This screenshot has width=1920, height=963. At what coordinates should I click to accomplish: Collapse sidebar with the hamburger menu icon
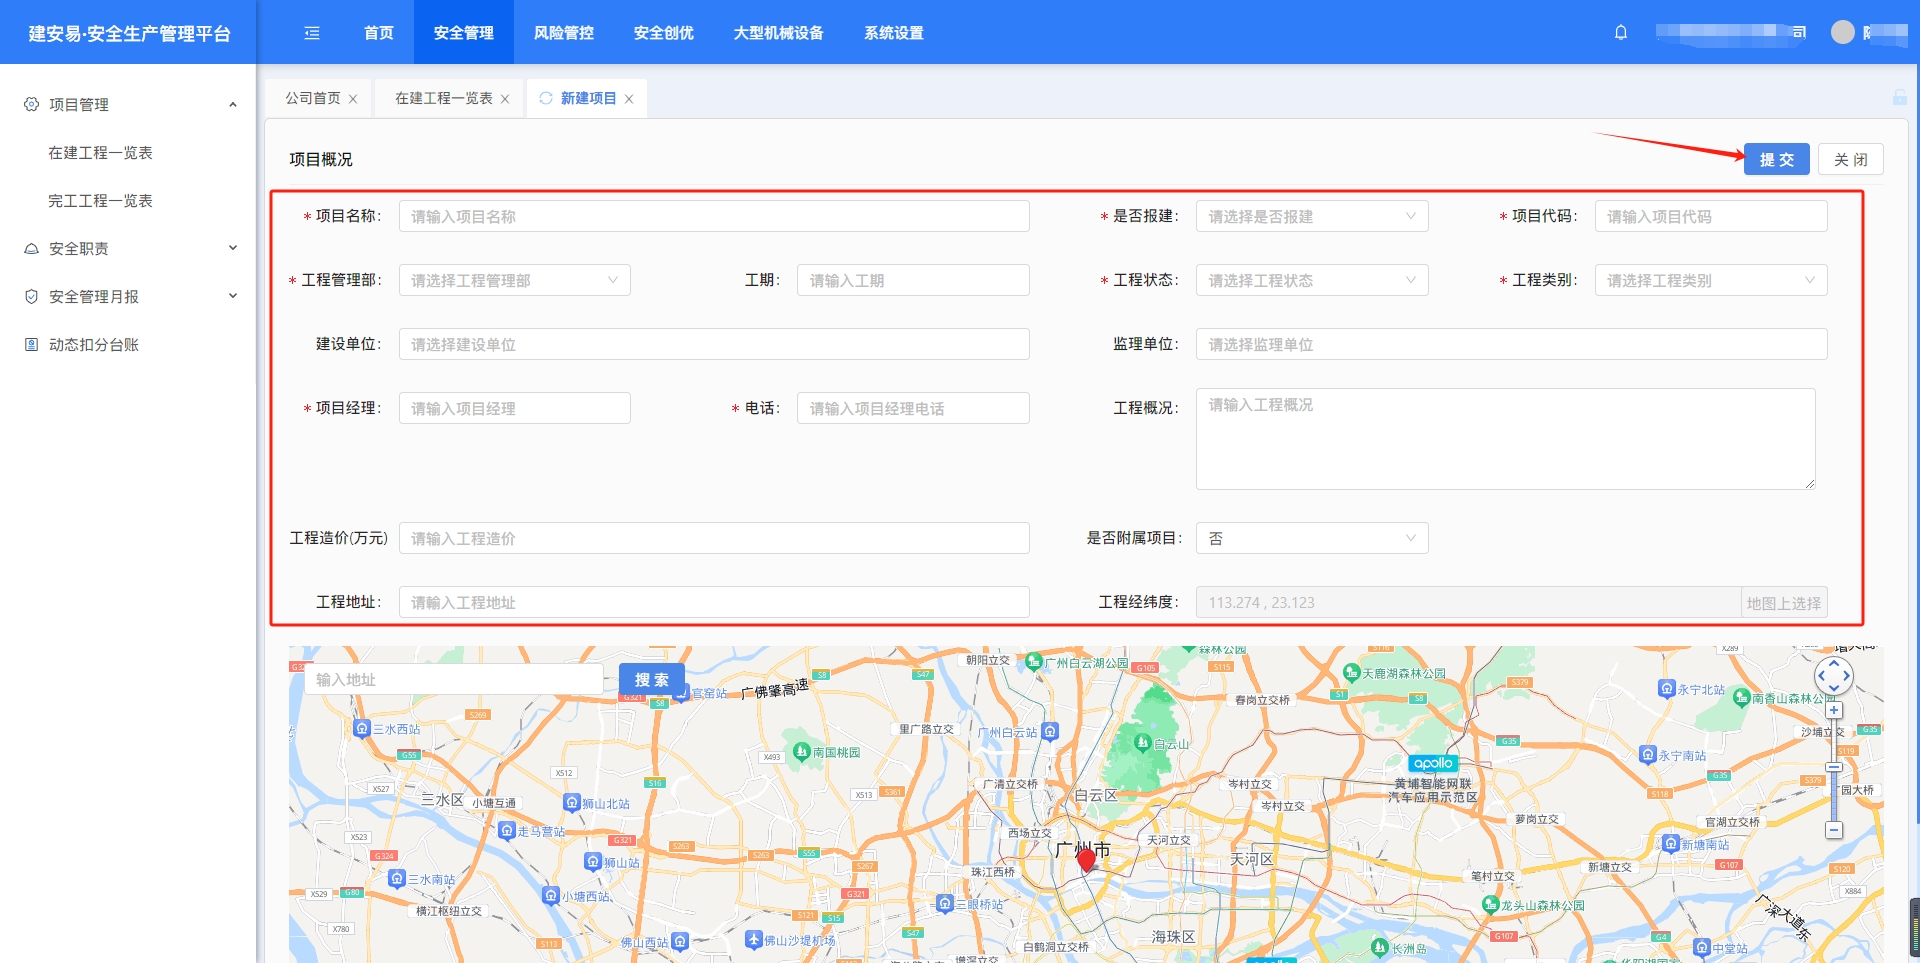coord(312,33)
